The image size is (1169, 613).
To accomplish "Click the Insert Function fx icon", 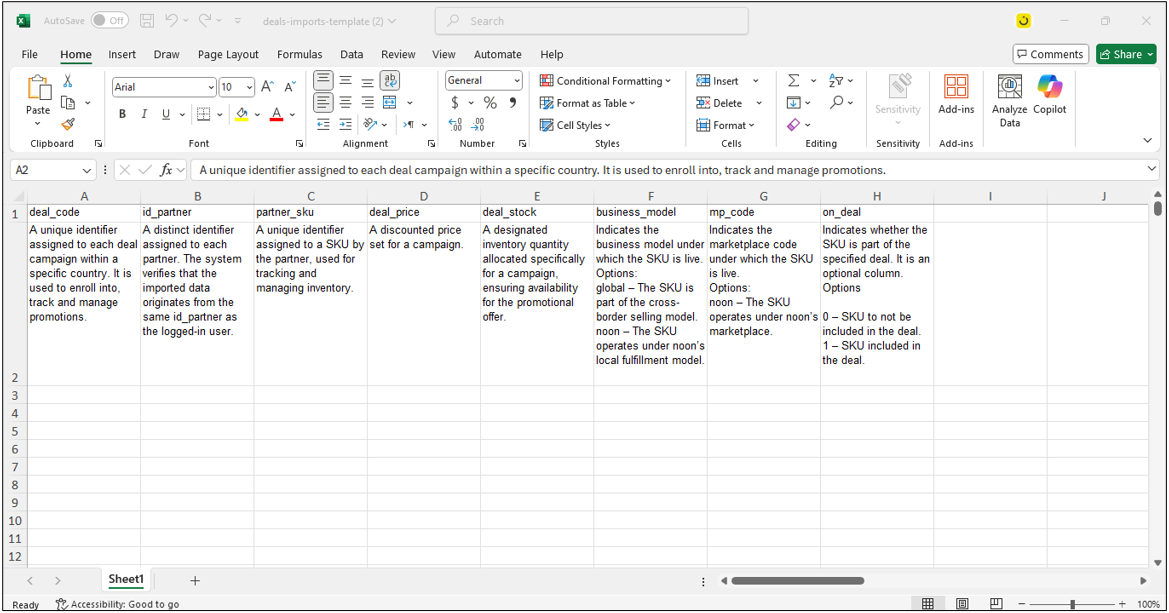I will 166,170.
